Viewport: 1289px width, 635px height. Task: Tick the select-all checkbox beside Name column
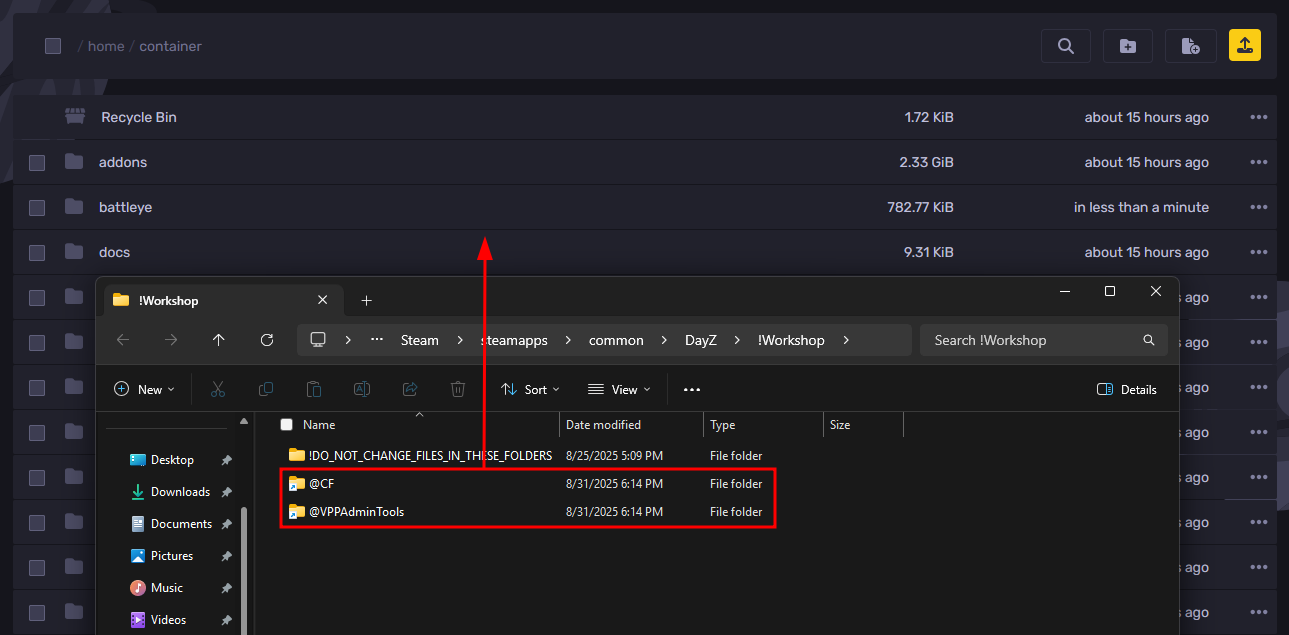coord(287,424)
